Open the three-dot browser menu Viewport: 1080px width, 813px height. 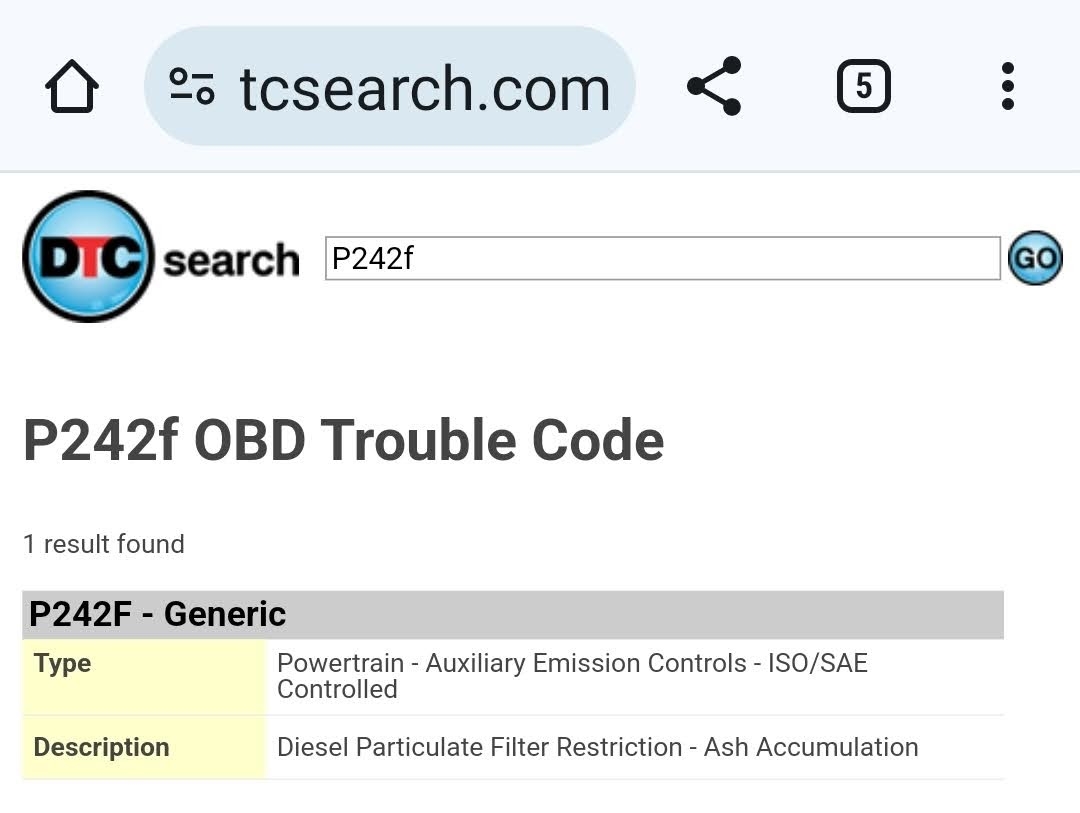[x=1008, y=86]
